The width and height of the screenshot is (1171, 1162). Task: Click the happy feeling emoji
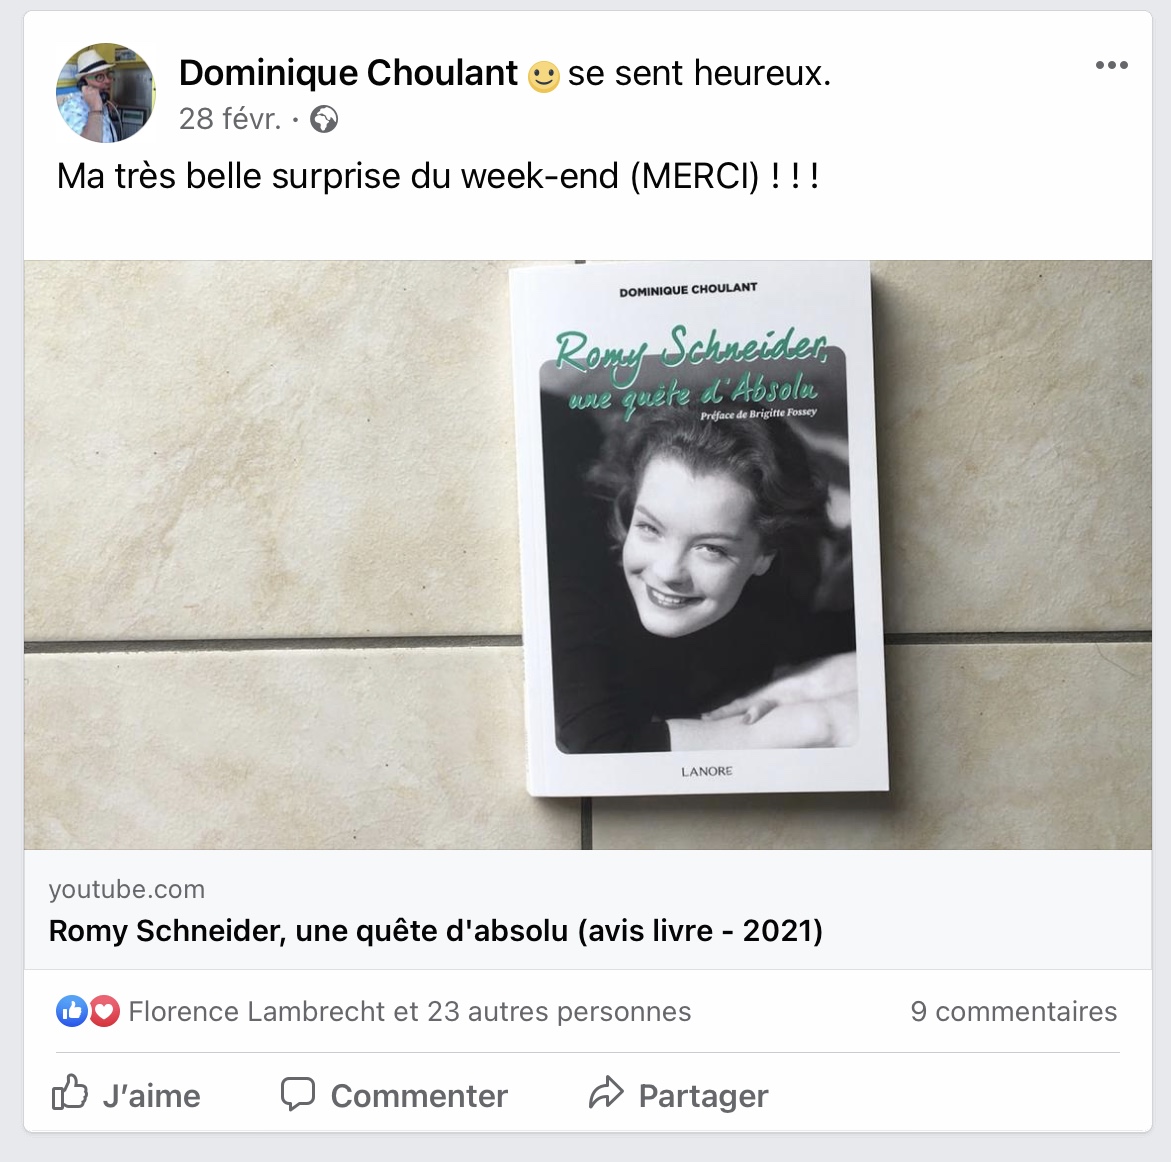click(543, 76)
